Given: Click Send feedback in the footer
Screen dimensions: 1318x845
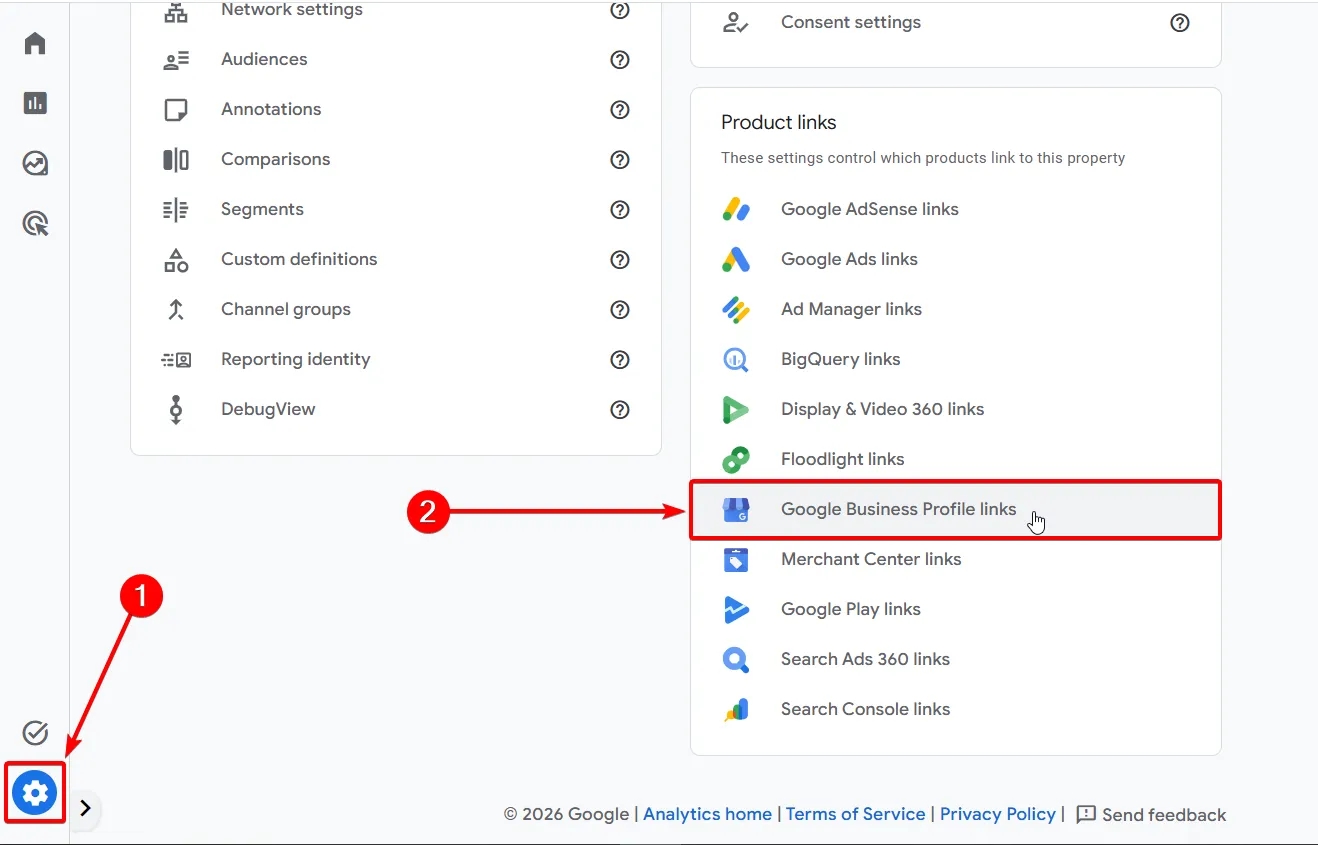Looking at the screenshot, I should click(x=1151, y=815).
